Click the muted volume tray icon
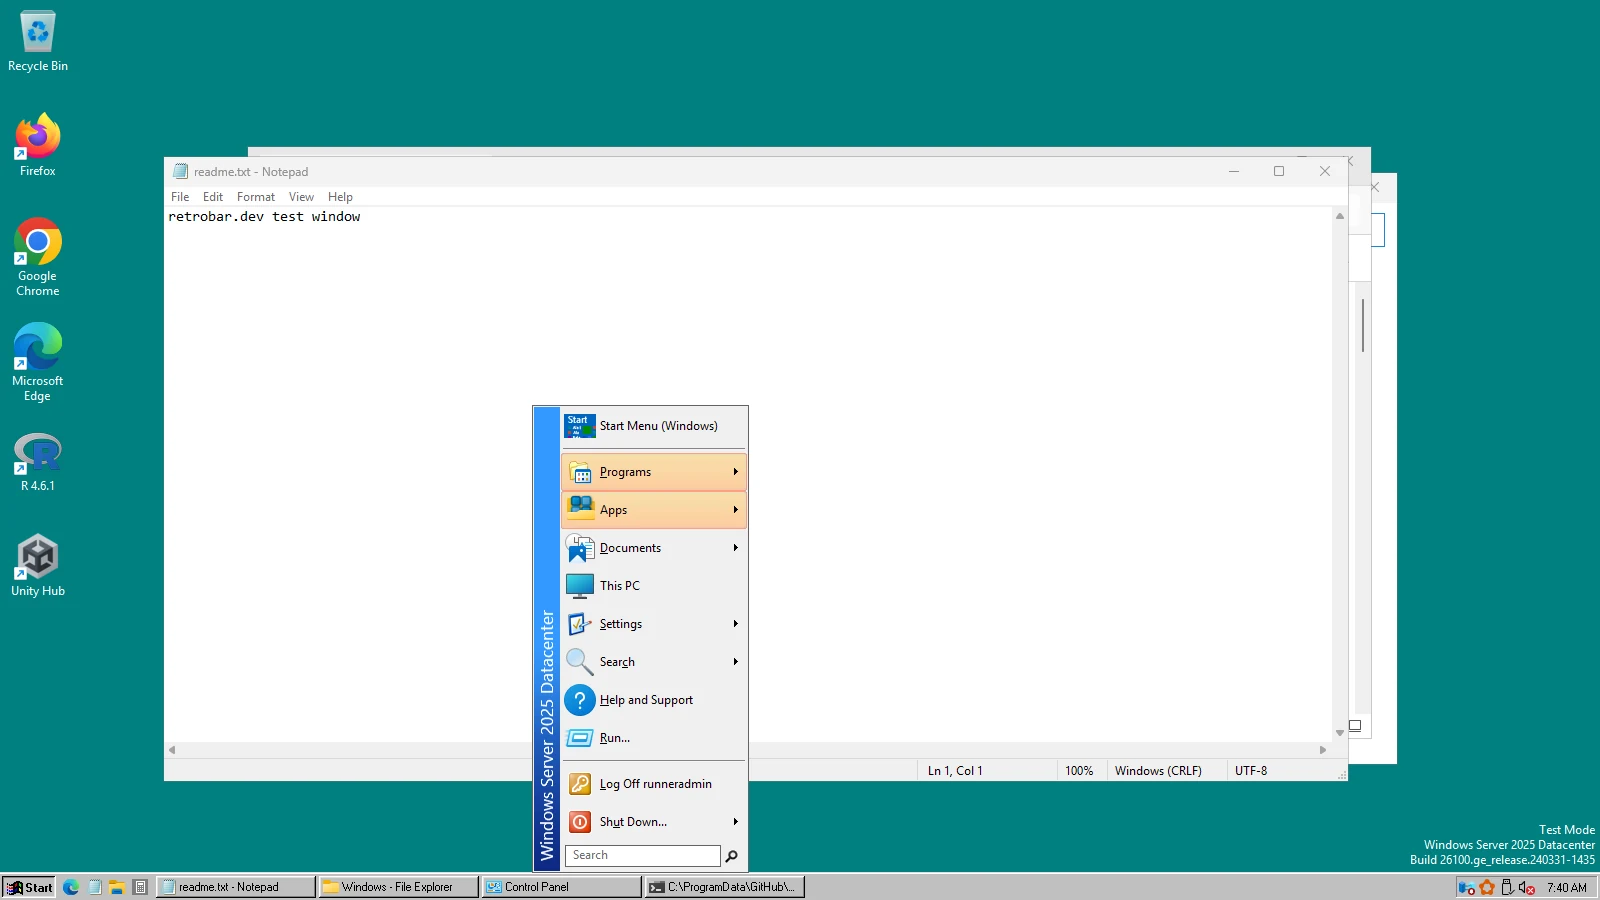The width and height of the screenshot is (1600, 900). [x=1527, y=887]
